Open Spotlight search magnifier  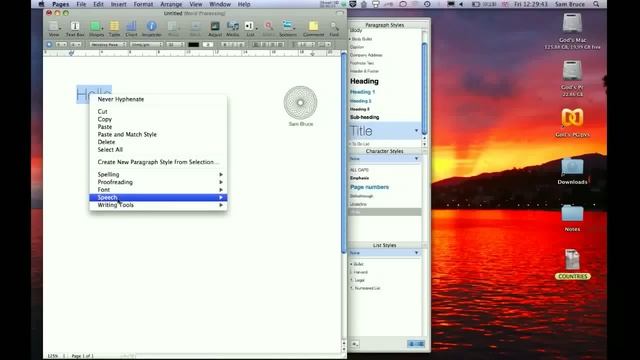pos(596,4)
